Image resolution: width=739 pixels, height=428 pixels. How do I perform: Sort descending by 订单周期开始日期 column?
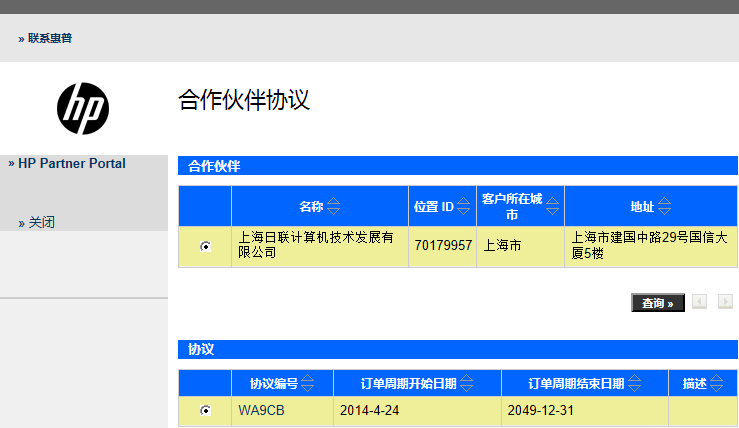tap(467, 387)
